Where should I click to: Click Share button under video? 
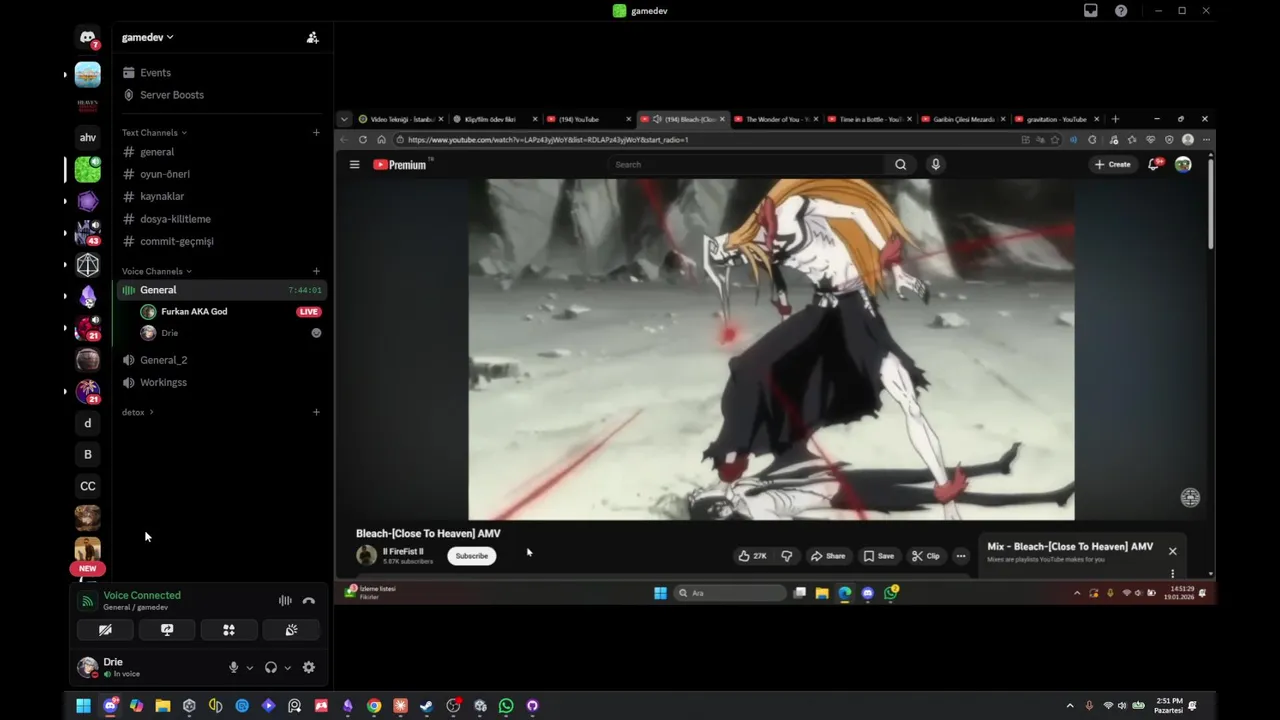click(828, 556)
